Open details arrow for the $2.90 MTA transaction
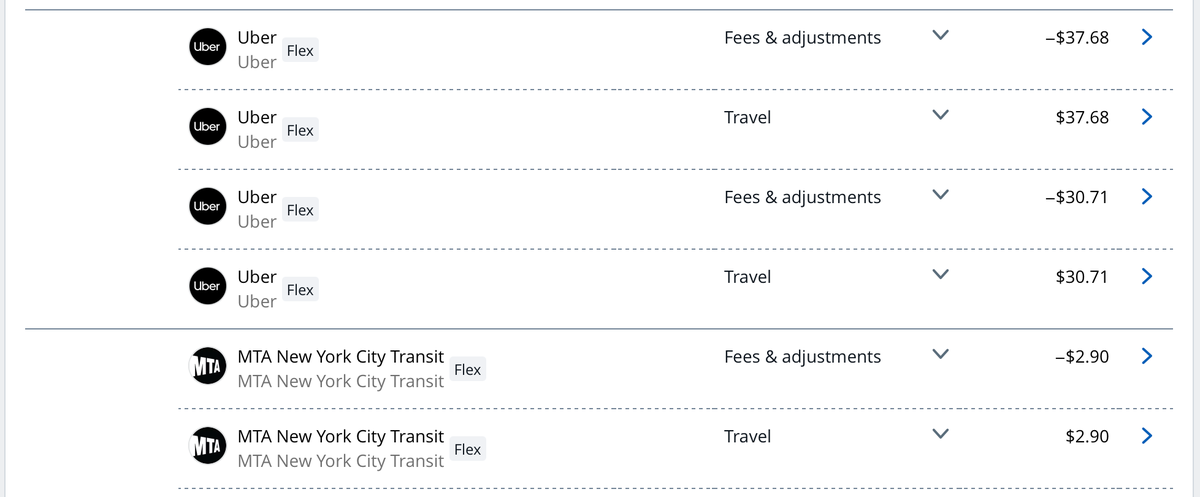1200x497 pixels. click(1147, 436)
